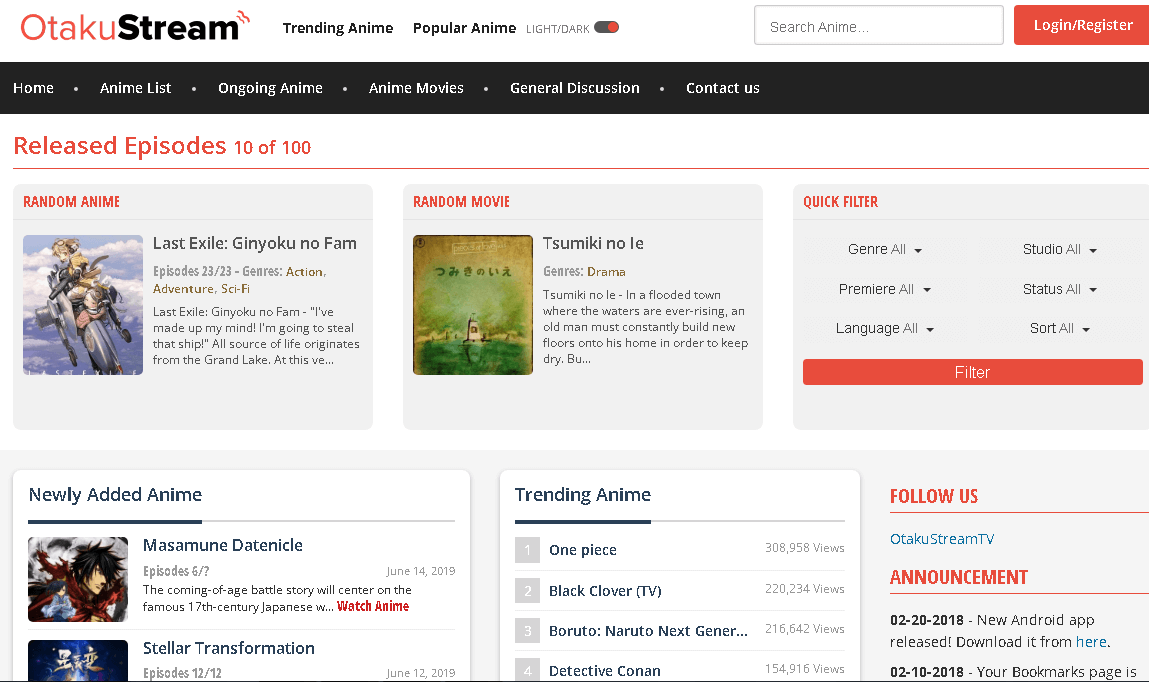Toggle the Light/Dark mode switch
The width and height of the screenshot is (1149, 682).
coord(606,28)
